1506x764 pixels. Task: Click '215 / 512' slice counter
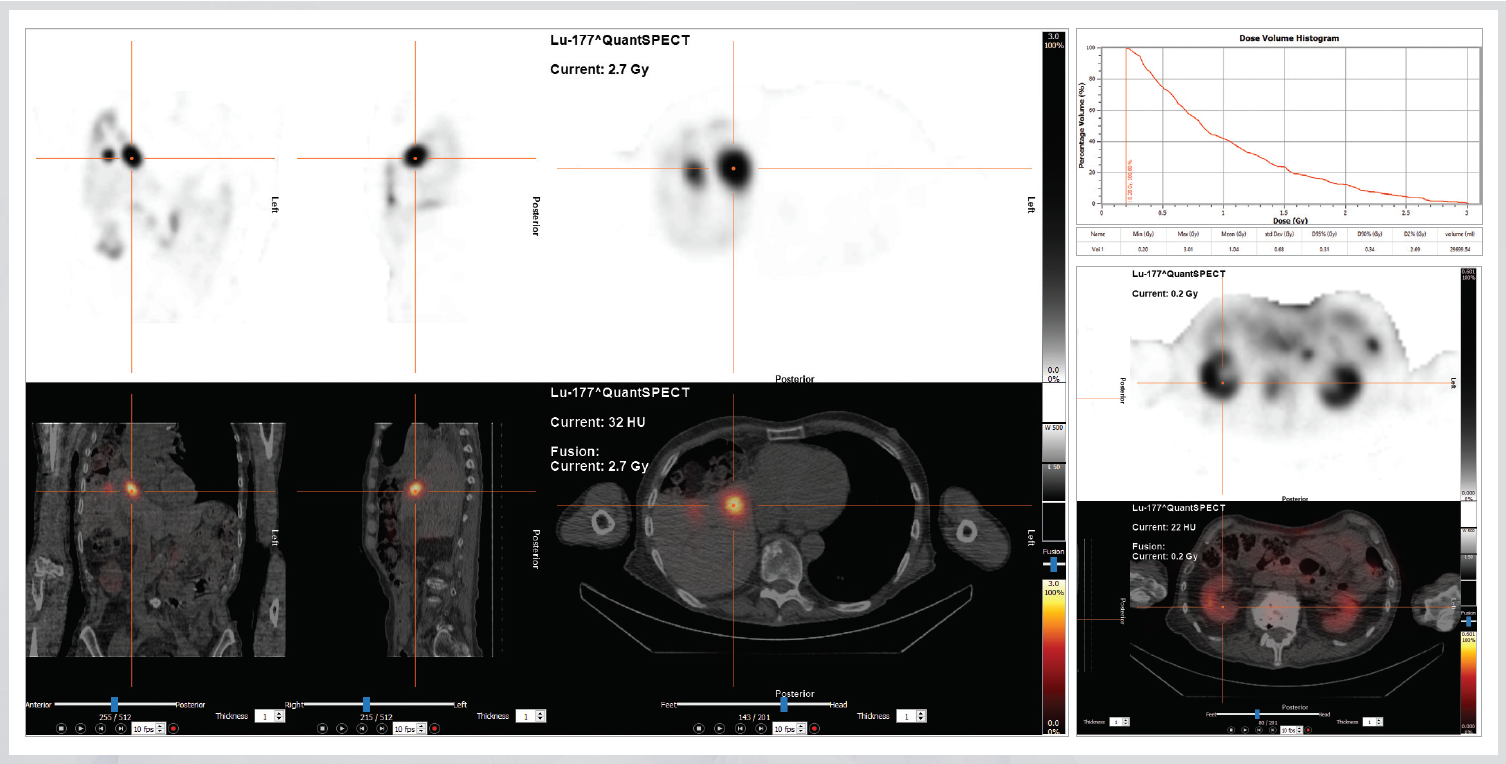click(x=376, y=717)
